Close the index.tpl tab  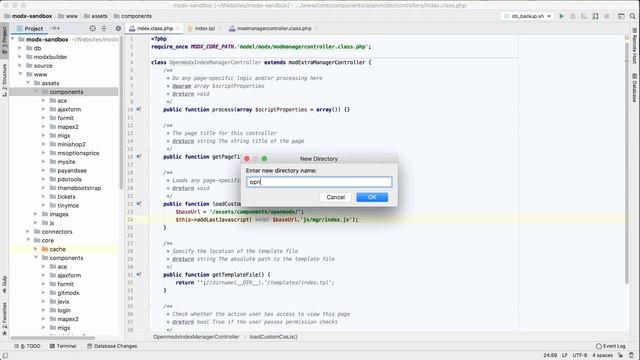point(220,29)
